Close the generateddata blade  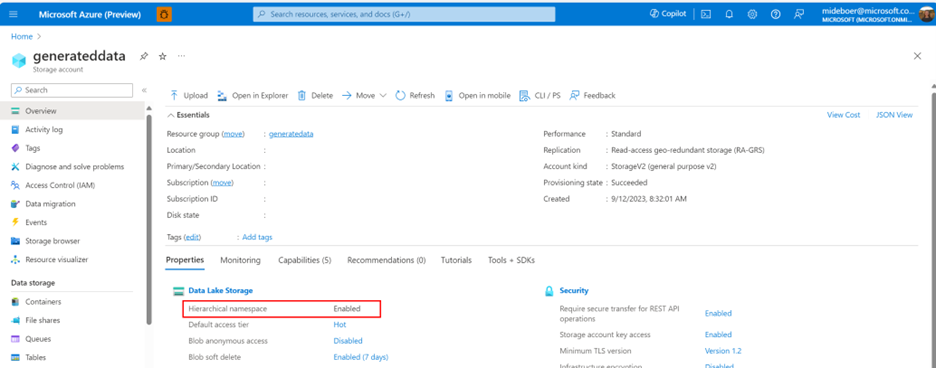pos(917,56)
